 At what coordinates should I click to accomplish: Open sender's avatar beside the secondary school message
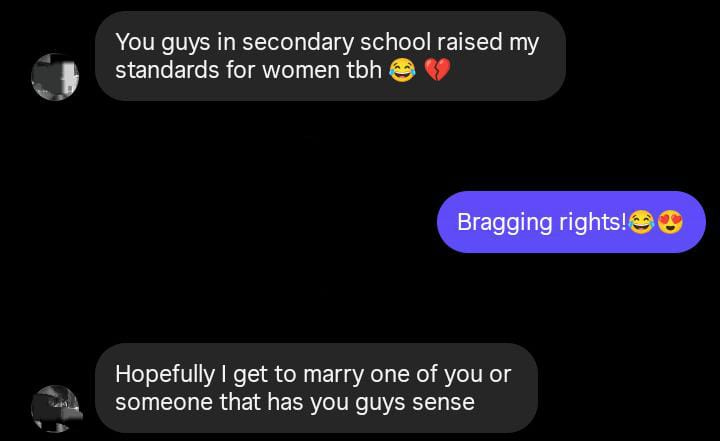(x=55, y=77)
